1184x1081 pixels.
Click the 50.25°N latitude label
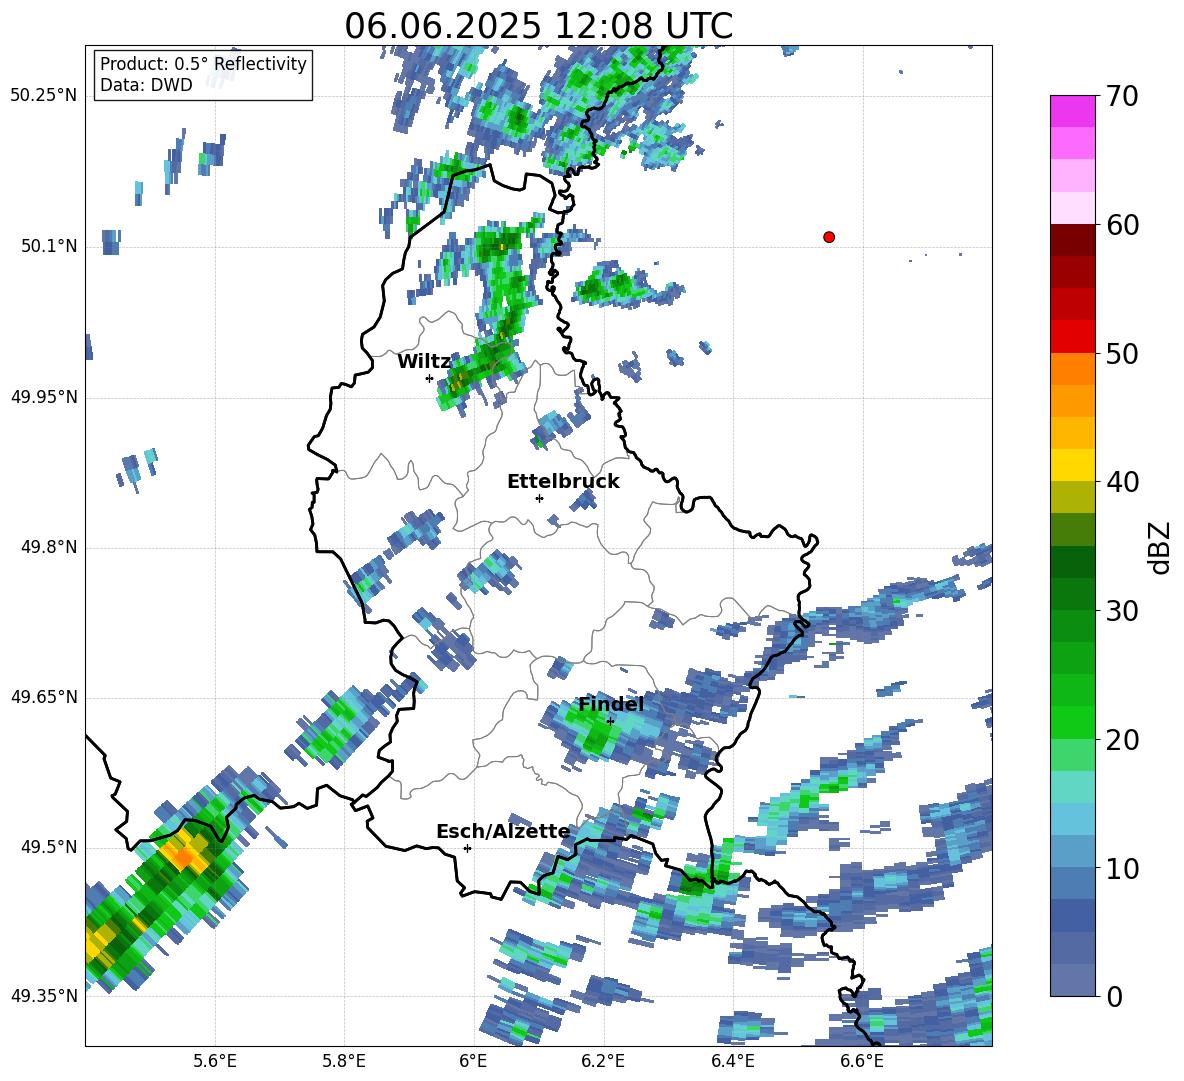point(44,96)
